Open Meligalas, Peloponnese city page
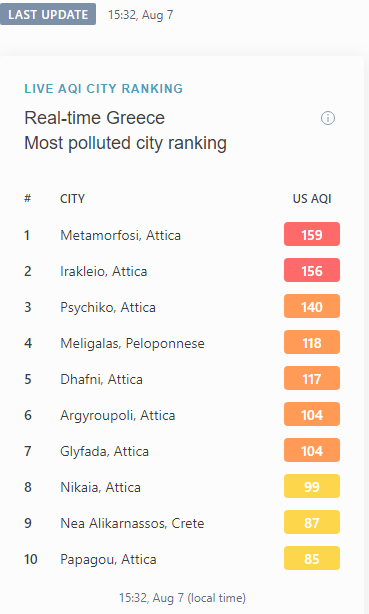The width and height of the screenshot is (369, 614). 132,343
